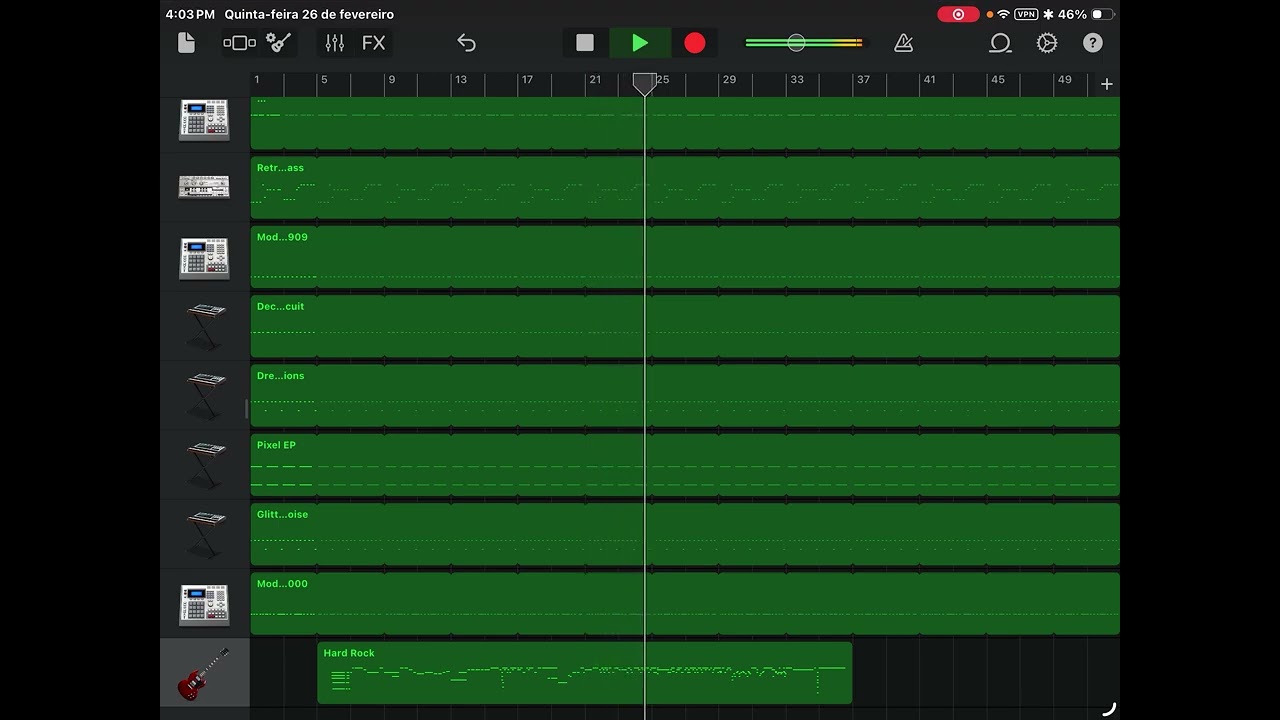Select the Mod...909 region
Viewport: 1280px width, 720px height.
coord(685,257)
